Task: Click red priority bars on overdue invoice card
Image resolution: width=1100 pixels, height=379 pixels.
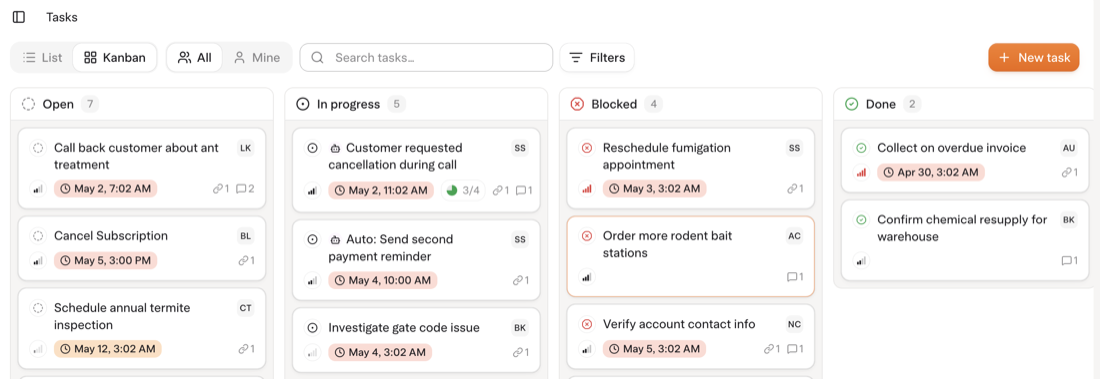Action: click(861, 172)
